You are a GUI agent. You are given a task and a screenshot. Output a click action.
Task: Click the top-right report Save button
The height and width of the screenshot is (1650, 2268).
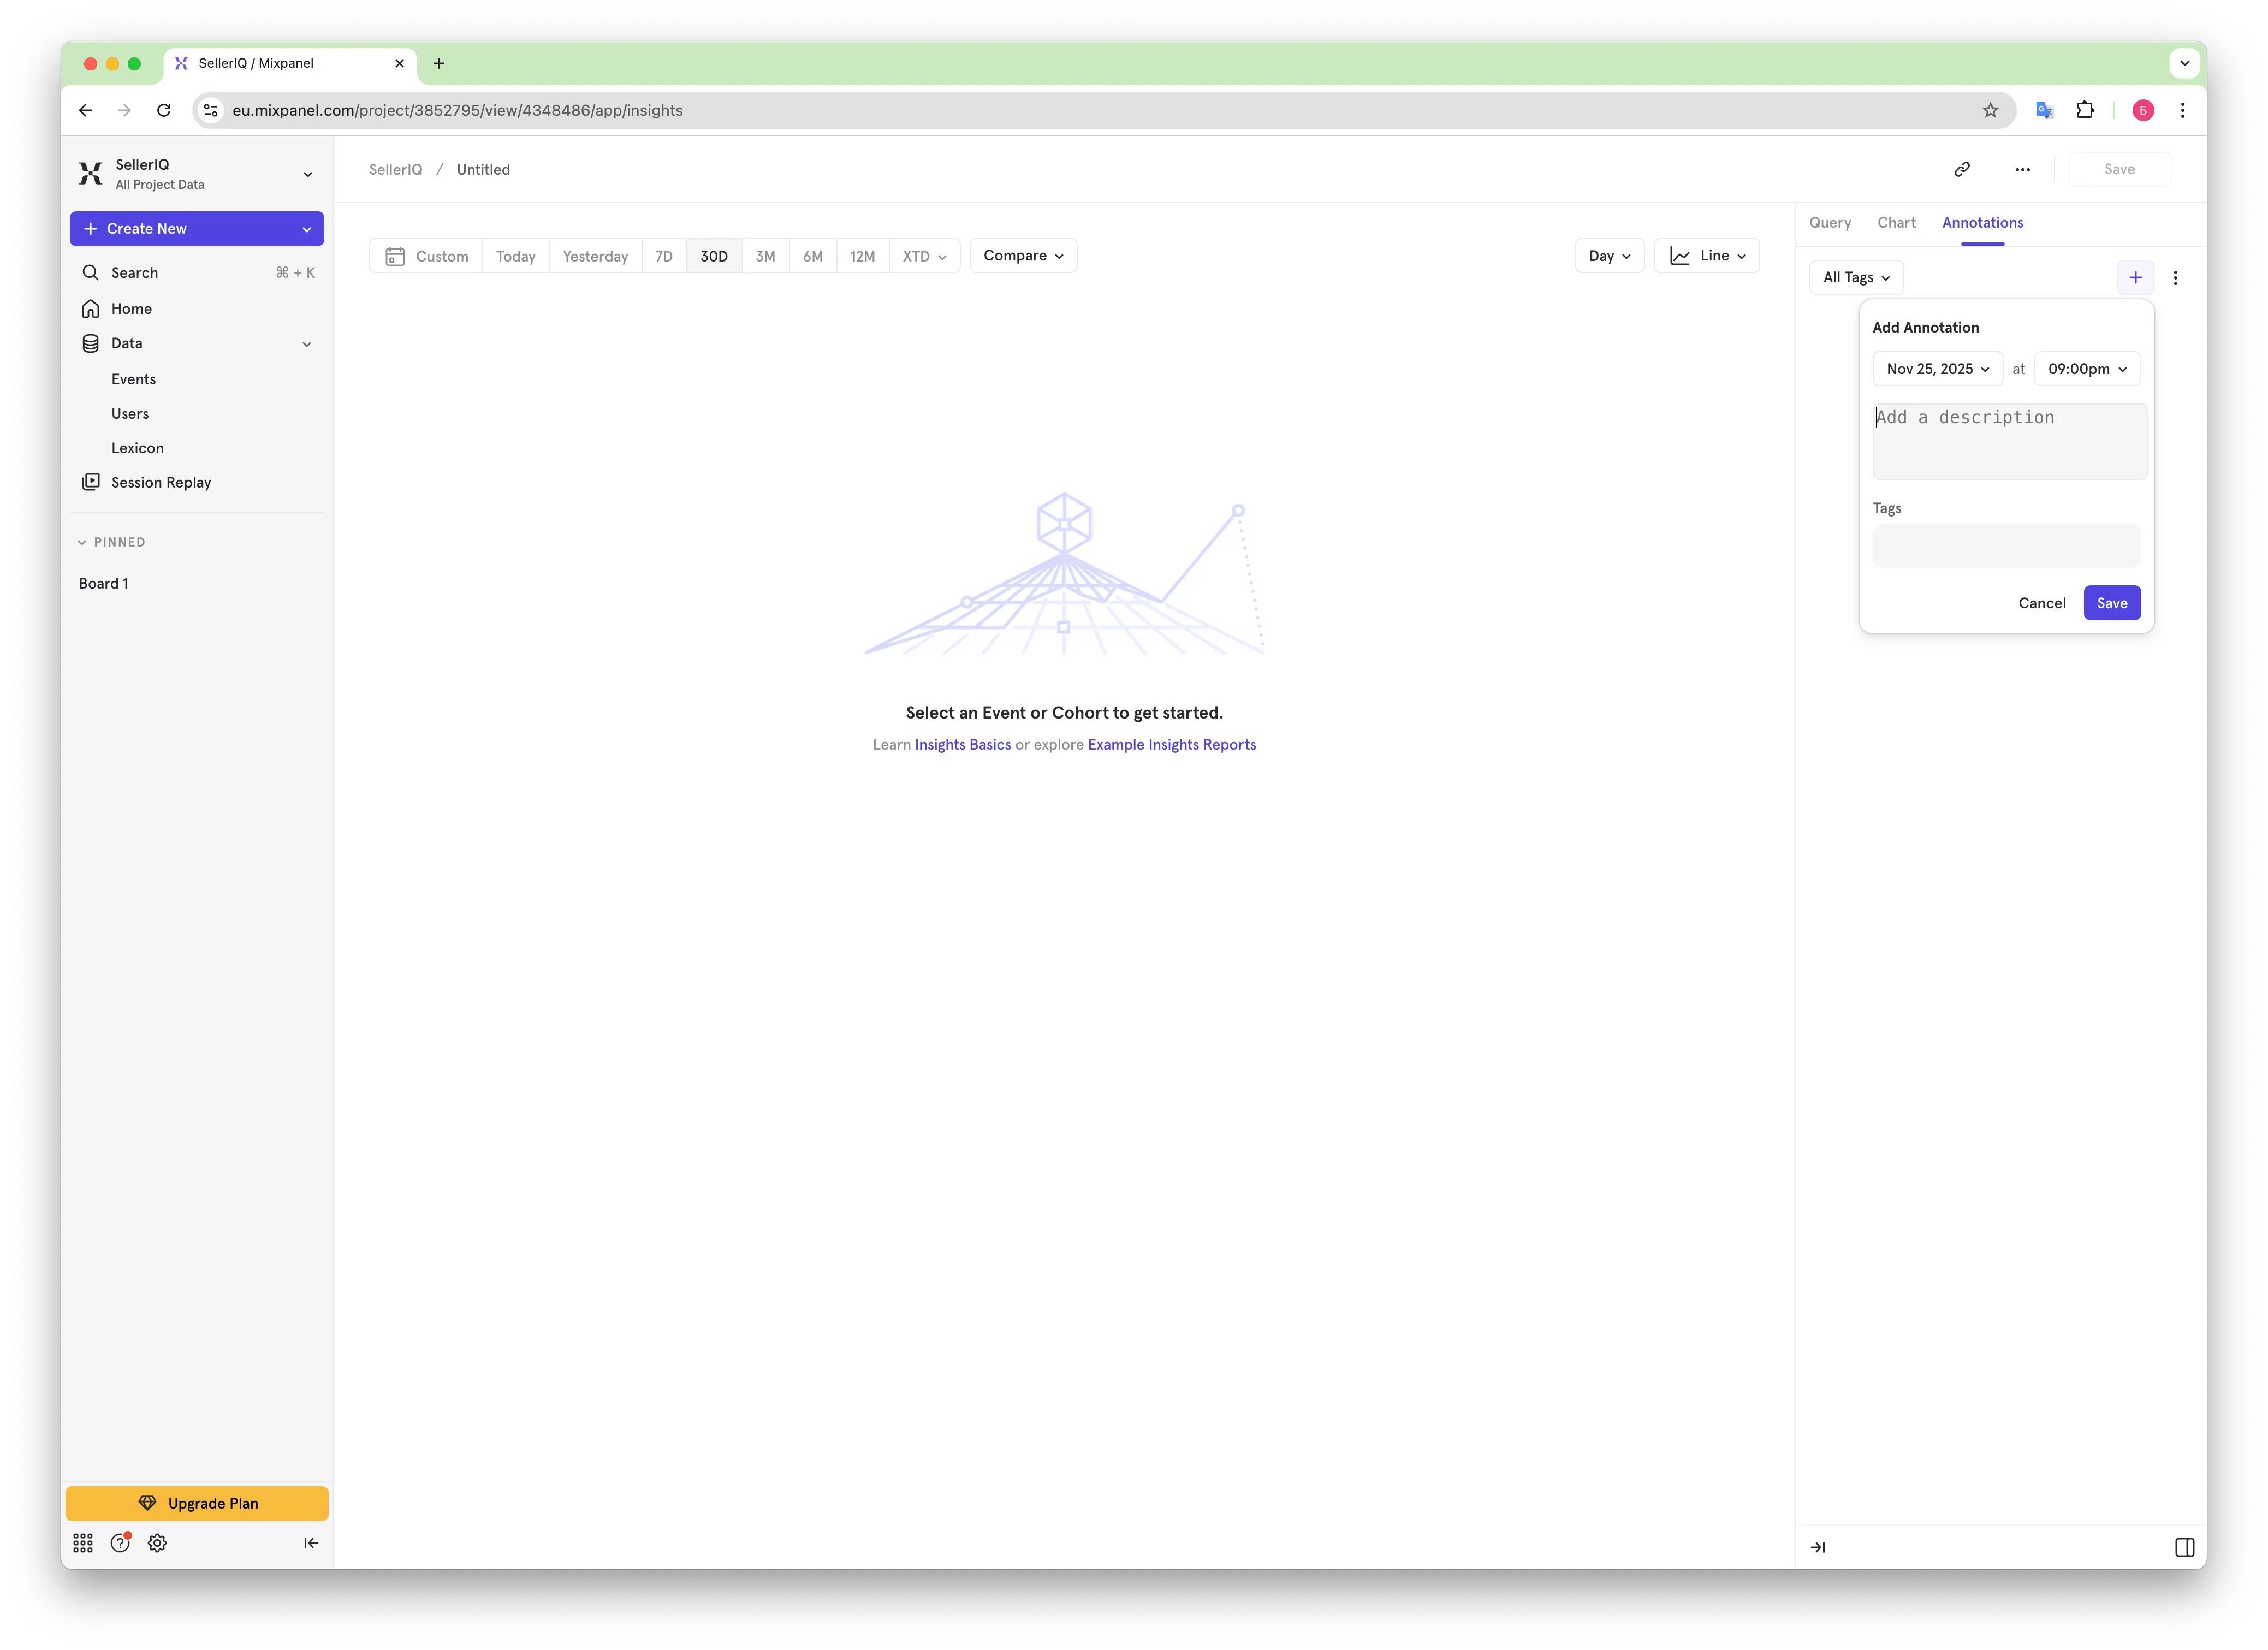[2119, 169]
